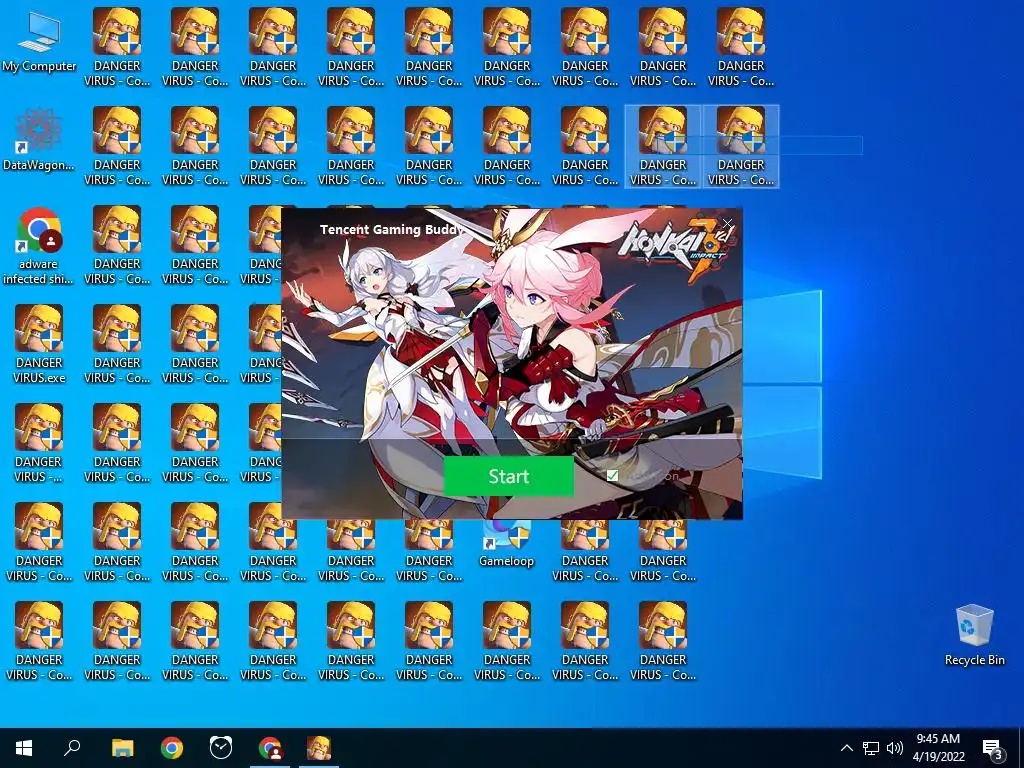Open the network status tray icon
This screenshot has width=1024, height=768.
[x=871, y=748]
